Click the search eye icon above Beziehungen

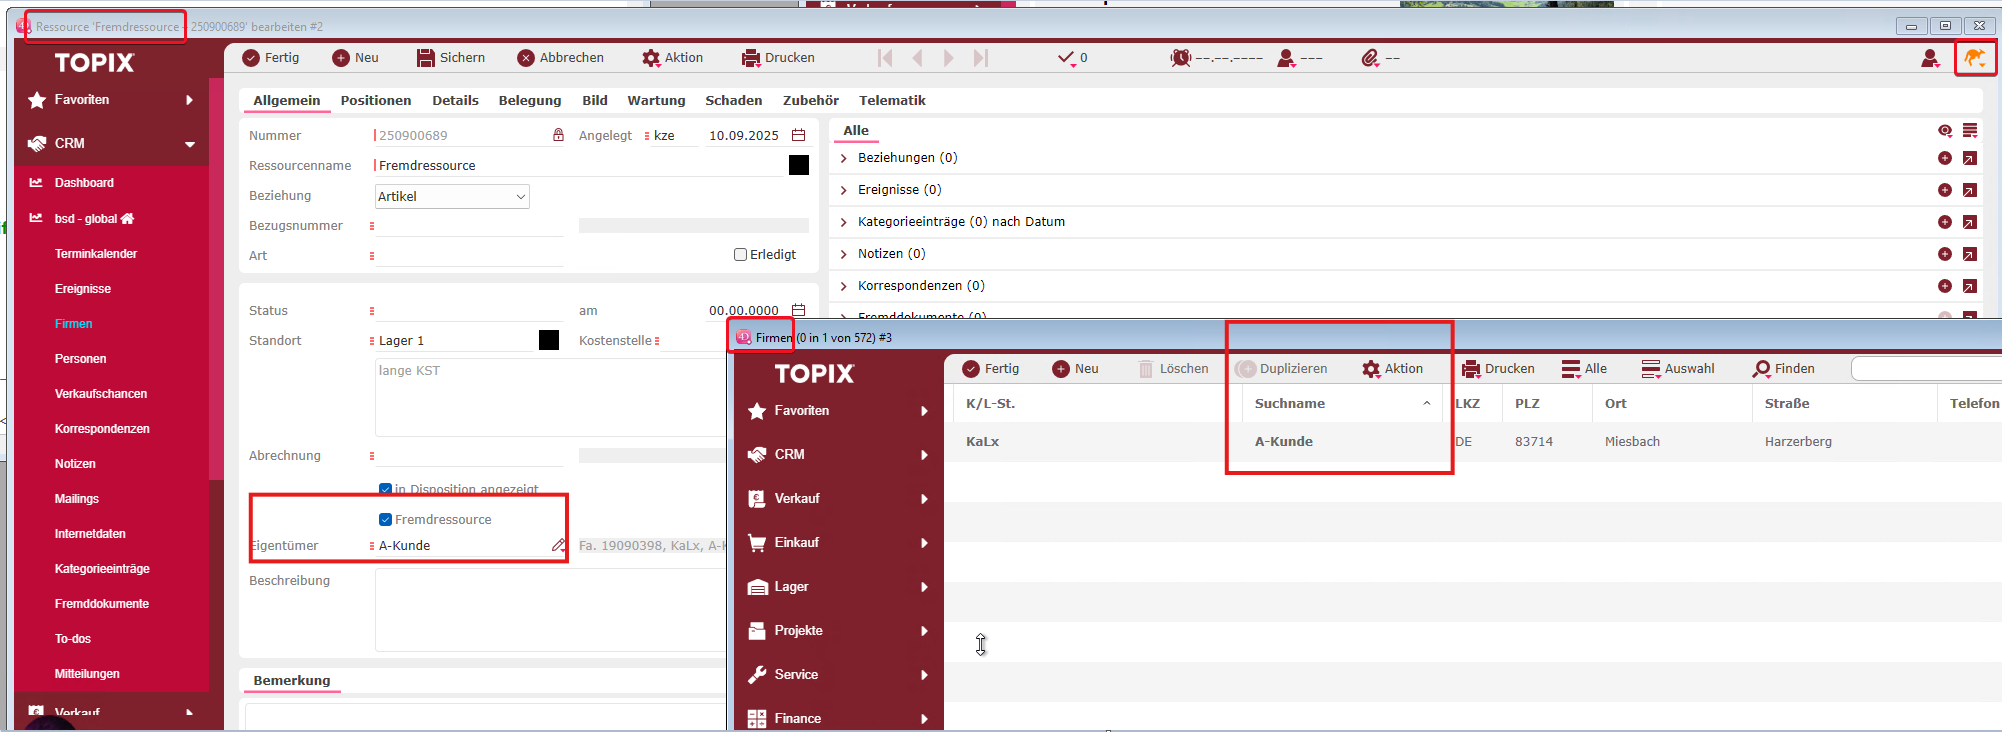click(1945, 130)
